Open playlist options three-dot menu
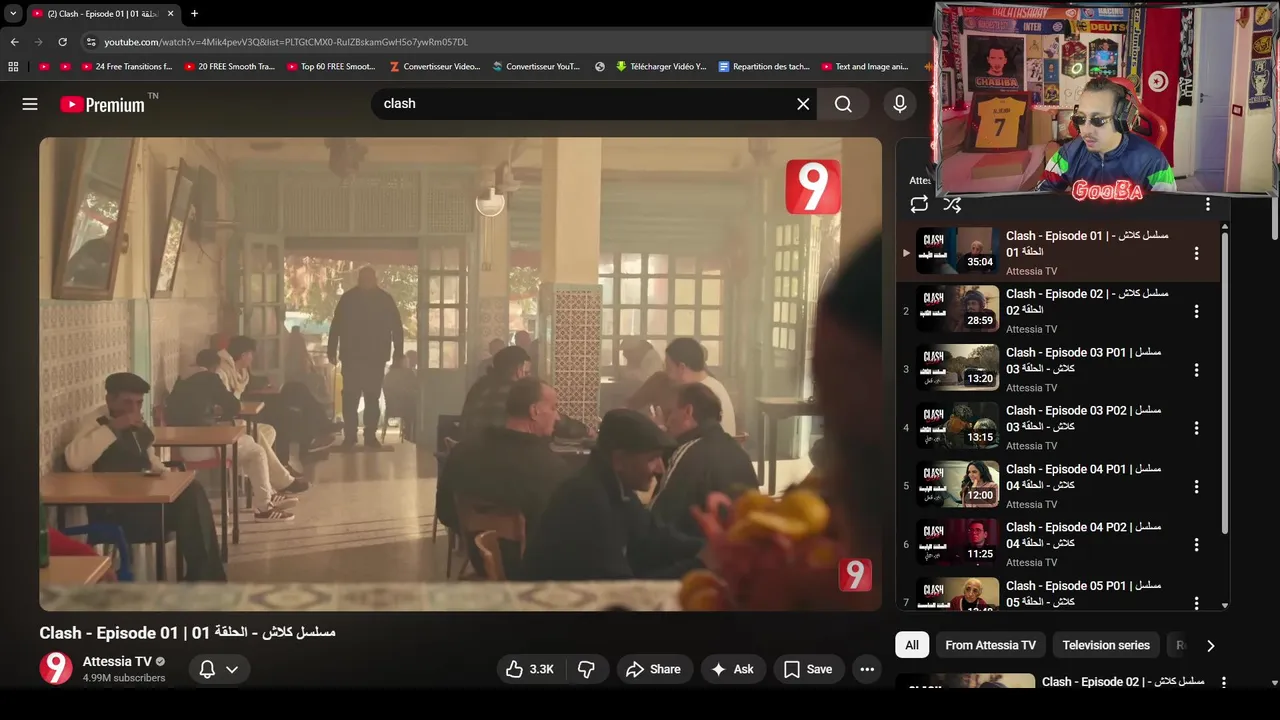The width and height of the screenshot is (1280, 720). (x=1207, y=204)
